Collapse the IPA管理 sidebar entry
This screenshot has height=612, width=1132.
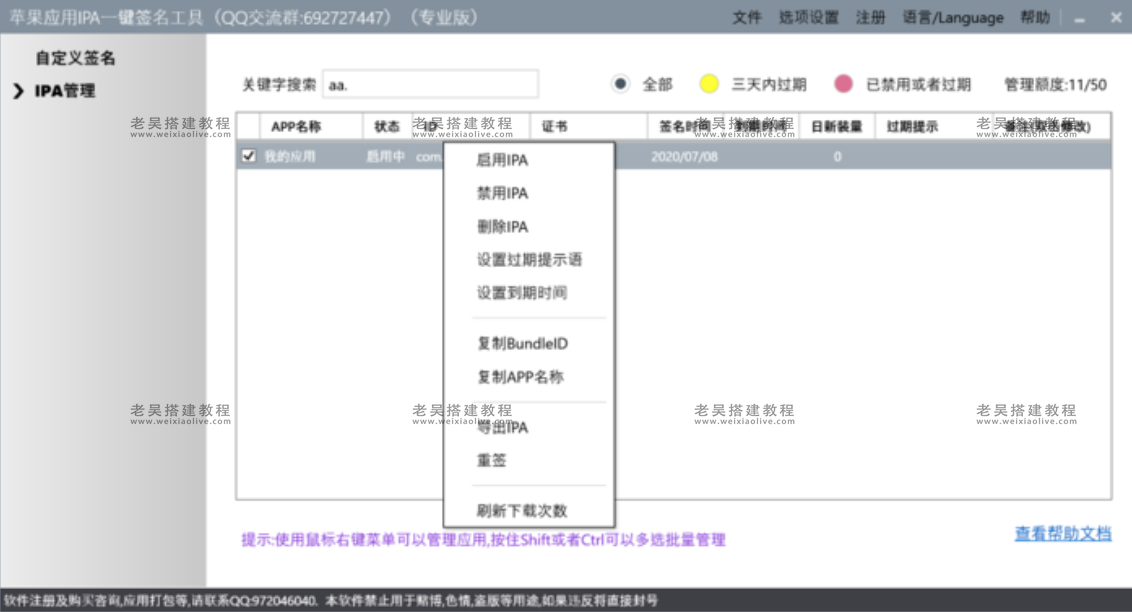point(19,89)
